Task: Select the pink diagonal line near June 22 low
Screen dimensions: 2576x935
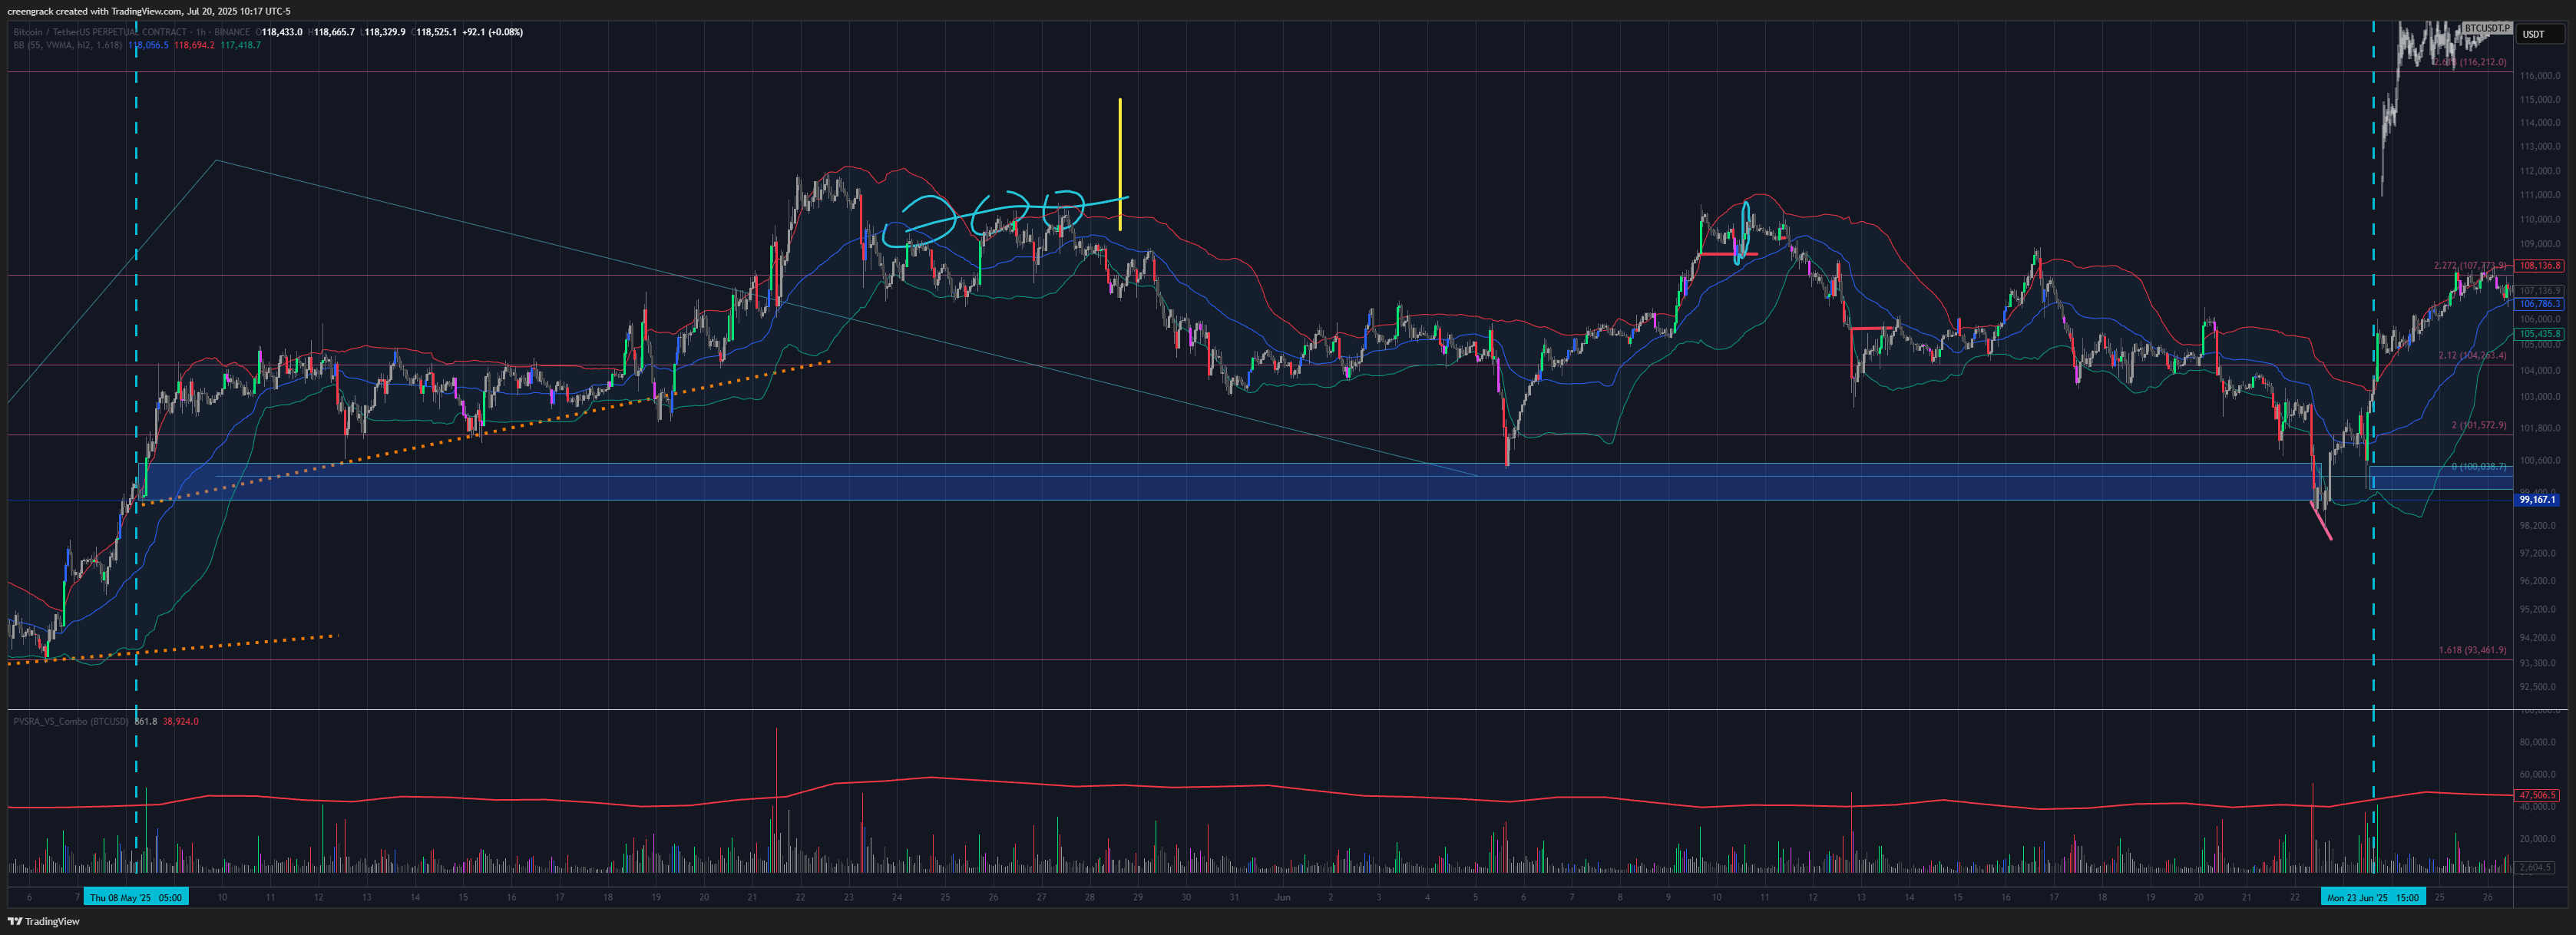Action: click(x=2321, y=521)
